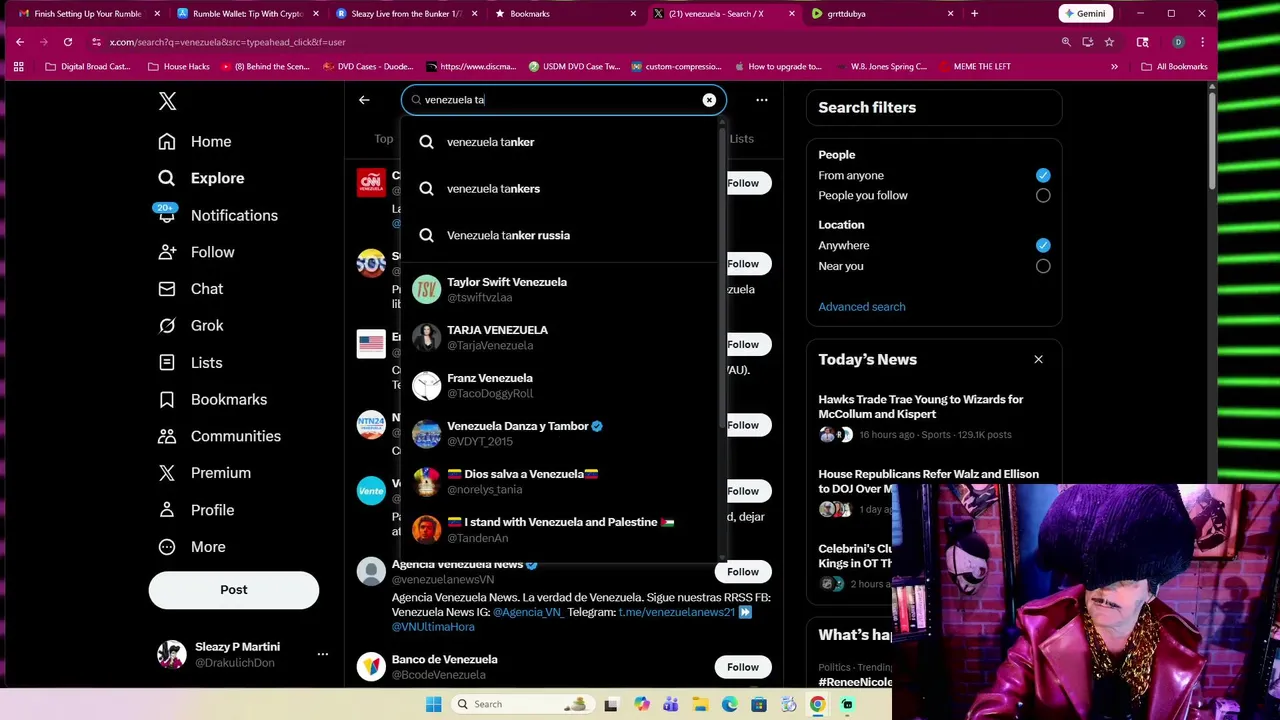Switch to Finish Setting Up Your Rumble tab
The image size is (1280, 720).
pyautogui.click(x=89, y=14)
